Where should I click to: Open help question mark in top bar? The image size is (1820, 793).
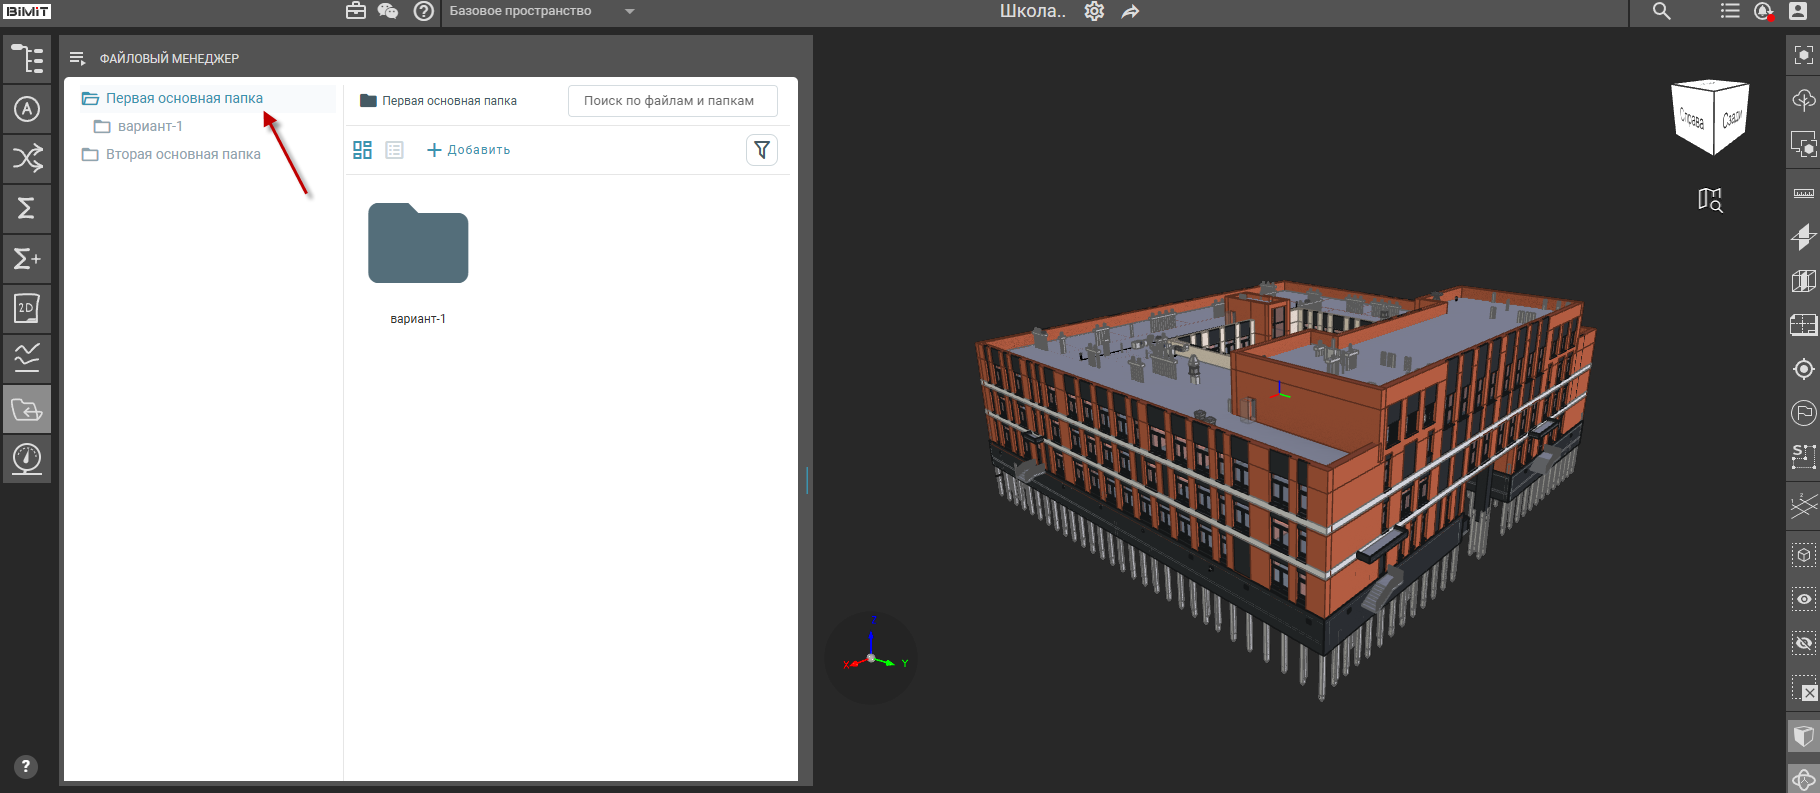point(424,11)
